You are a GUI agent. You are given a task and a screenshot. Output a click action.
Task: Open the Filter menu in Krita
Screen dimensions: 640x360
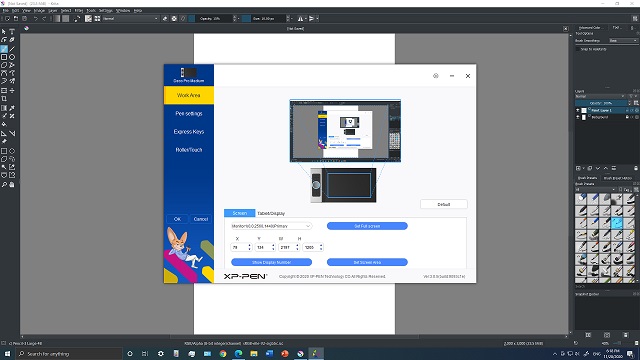79,10
